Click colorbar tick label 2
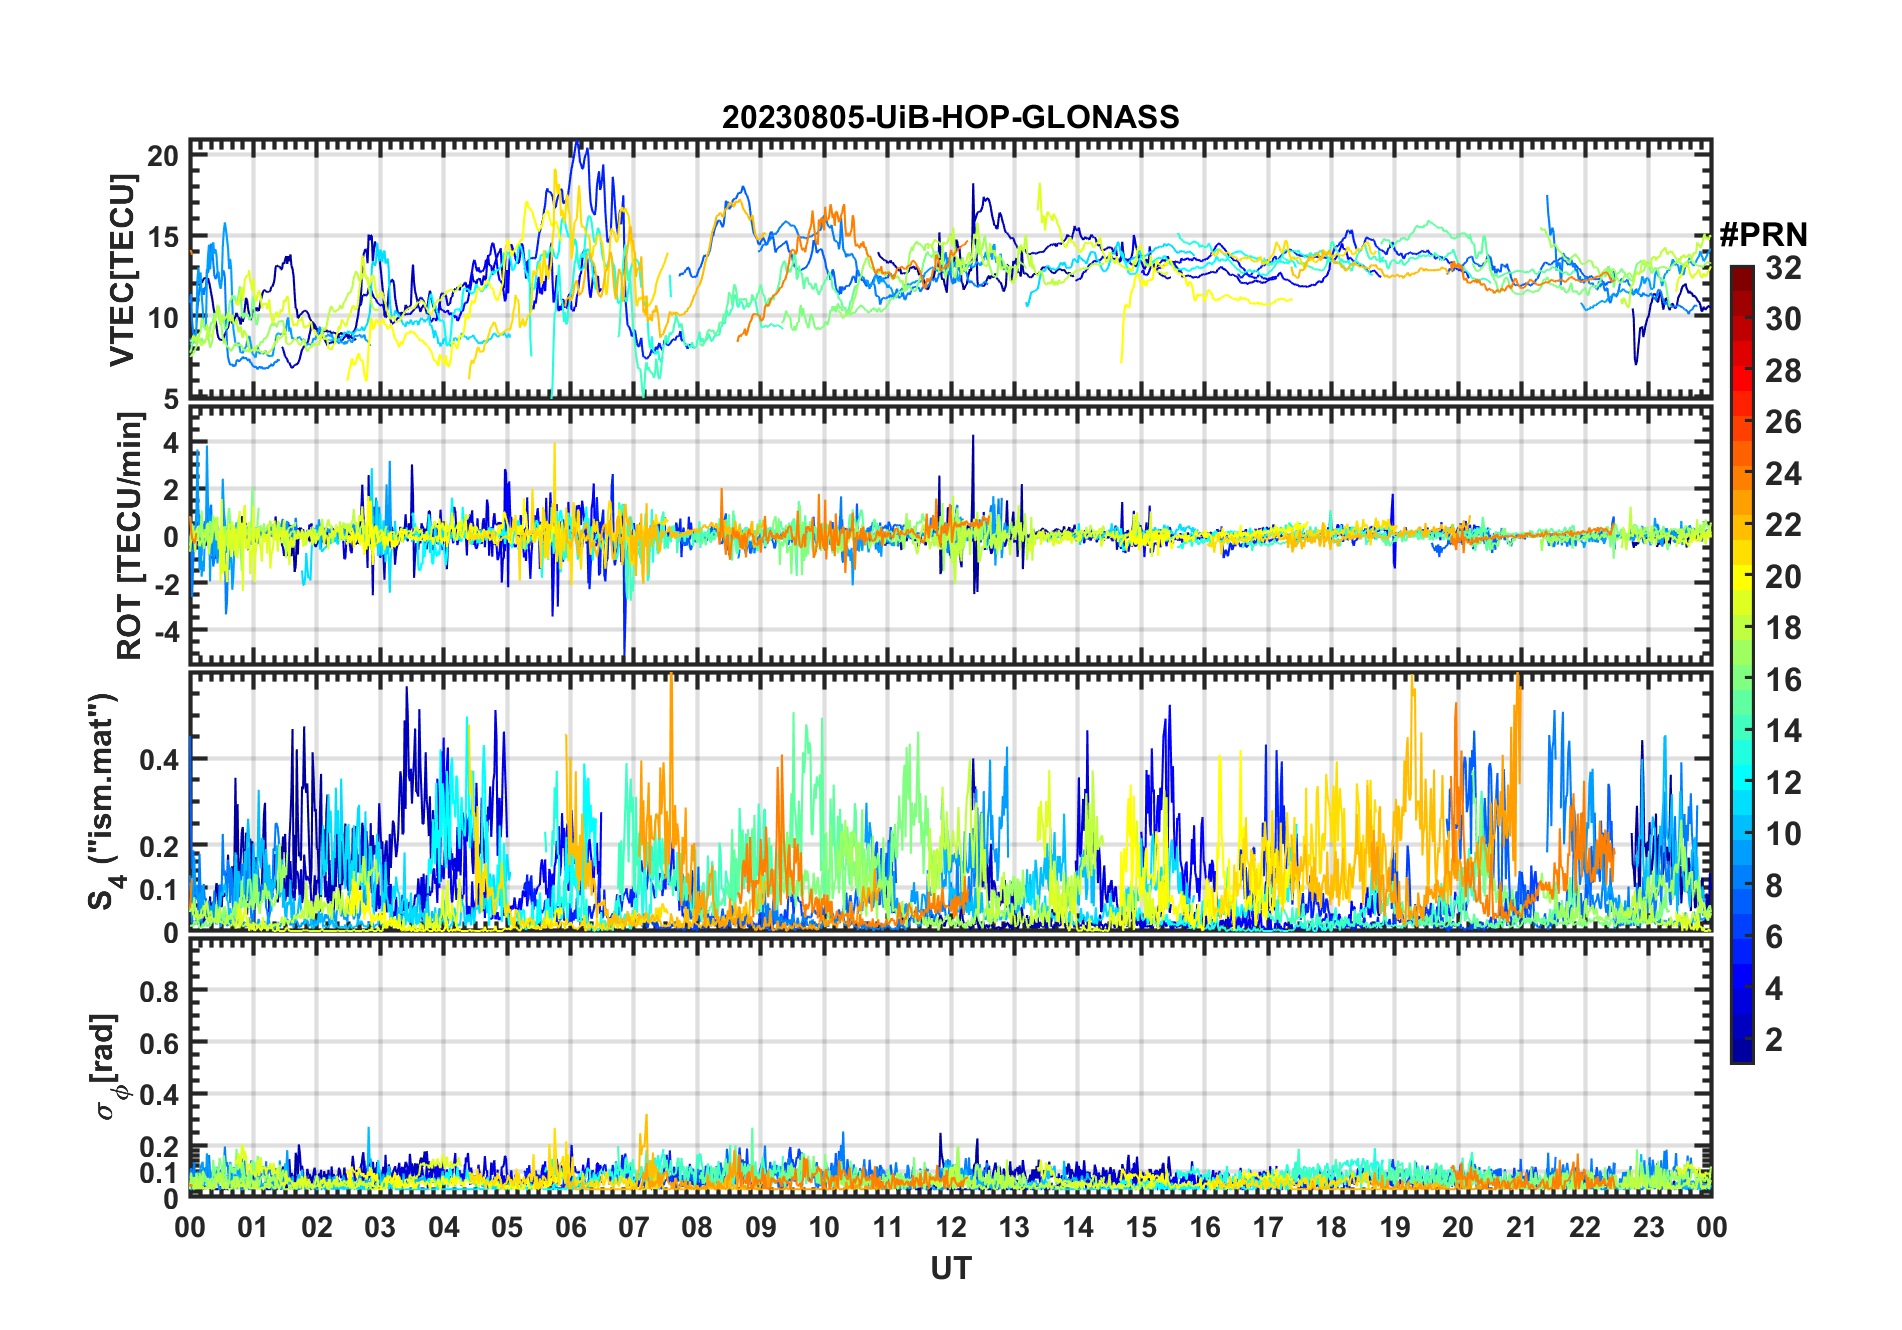The height and width of the screenshot is (1330, 1902). (1774, 1040)
